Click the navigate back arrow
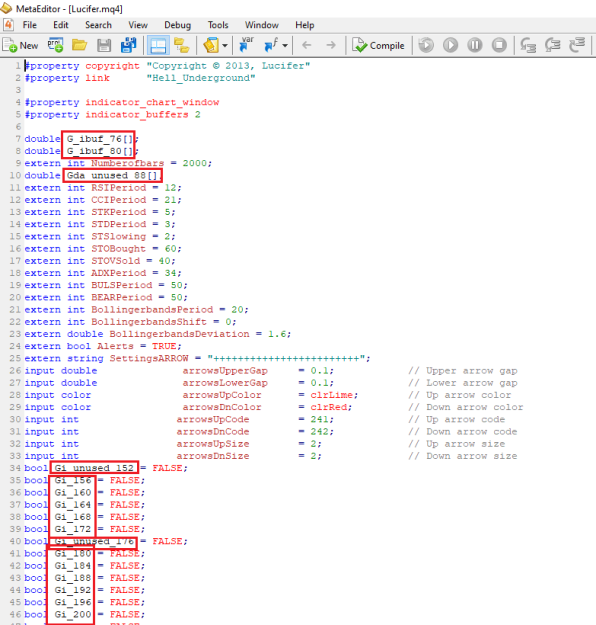This screenshot has height=625, width=596. pos(307,45)
